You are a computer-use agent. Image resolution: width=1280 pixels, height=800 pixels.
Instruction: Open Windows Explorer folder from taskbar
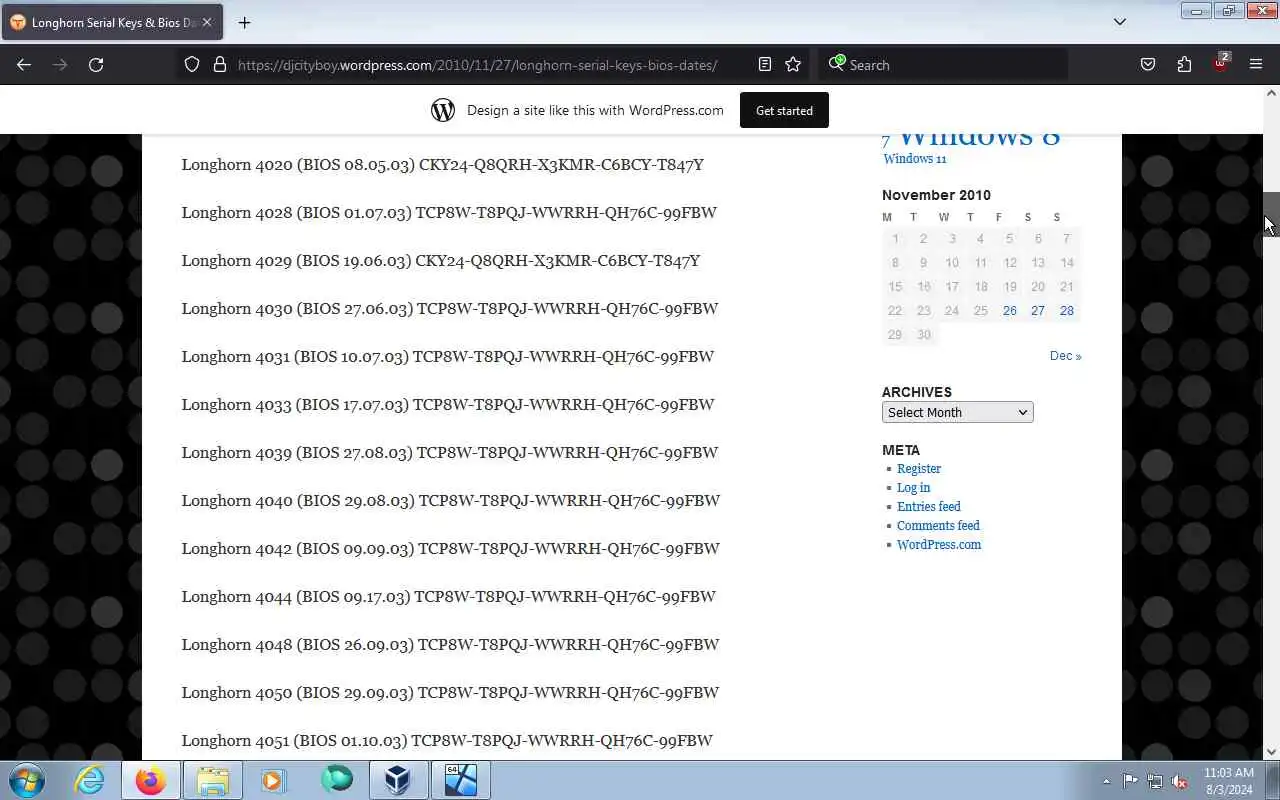213,780
